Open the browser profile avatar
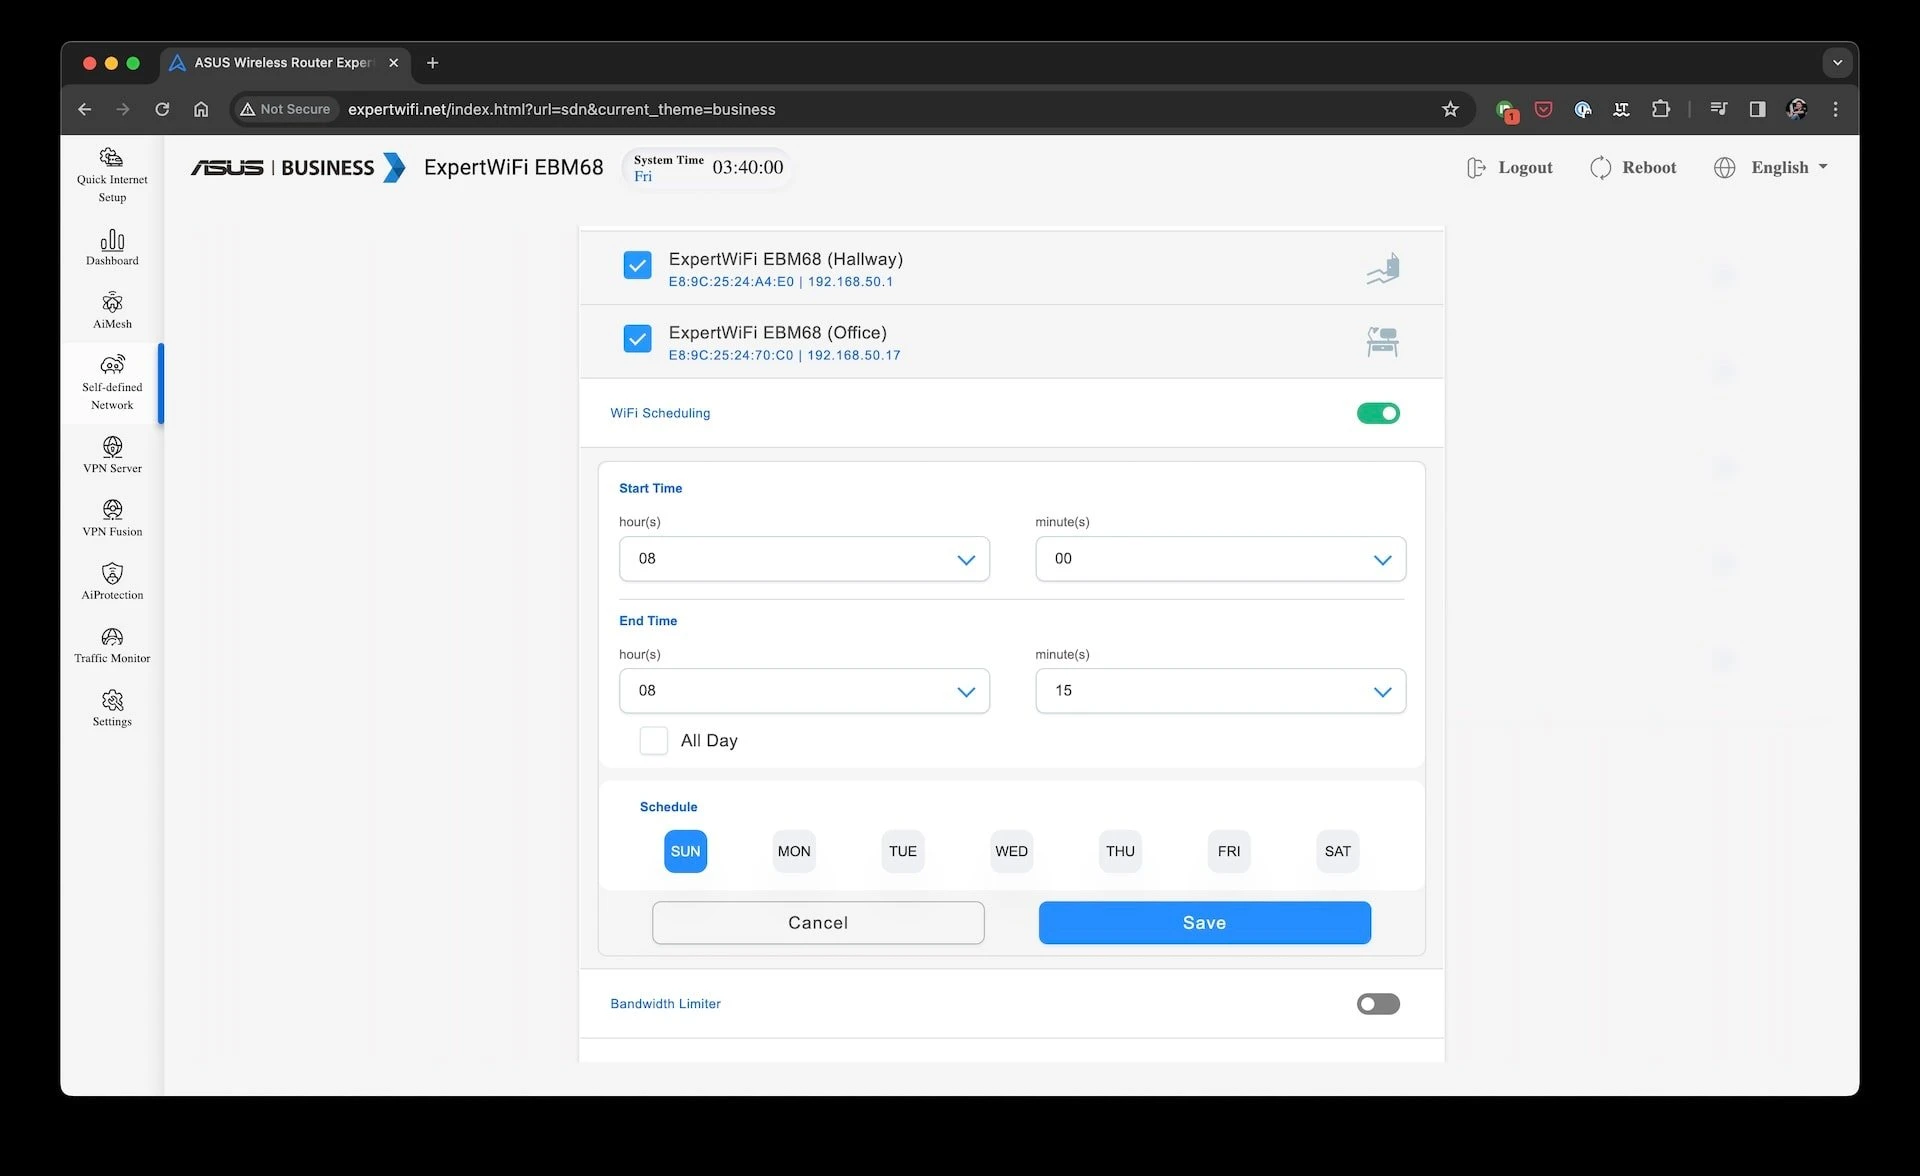This screenshot has height=1176, width=1920. click(x=1796, y=109)
